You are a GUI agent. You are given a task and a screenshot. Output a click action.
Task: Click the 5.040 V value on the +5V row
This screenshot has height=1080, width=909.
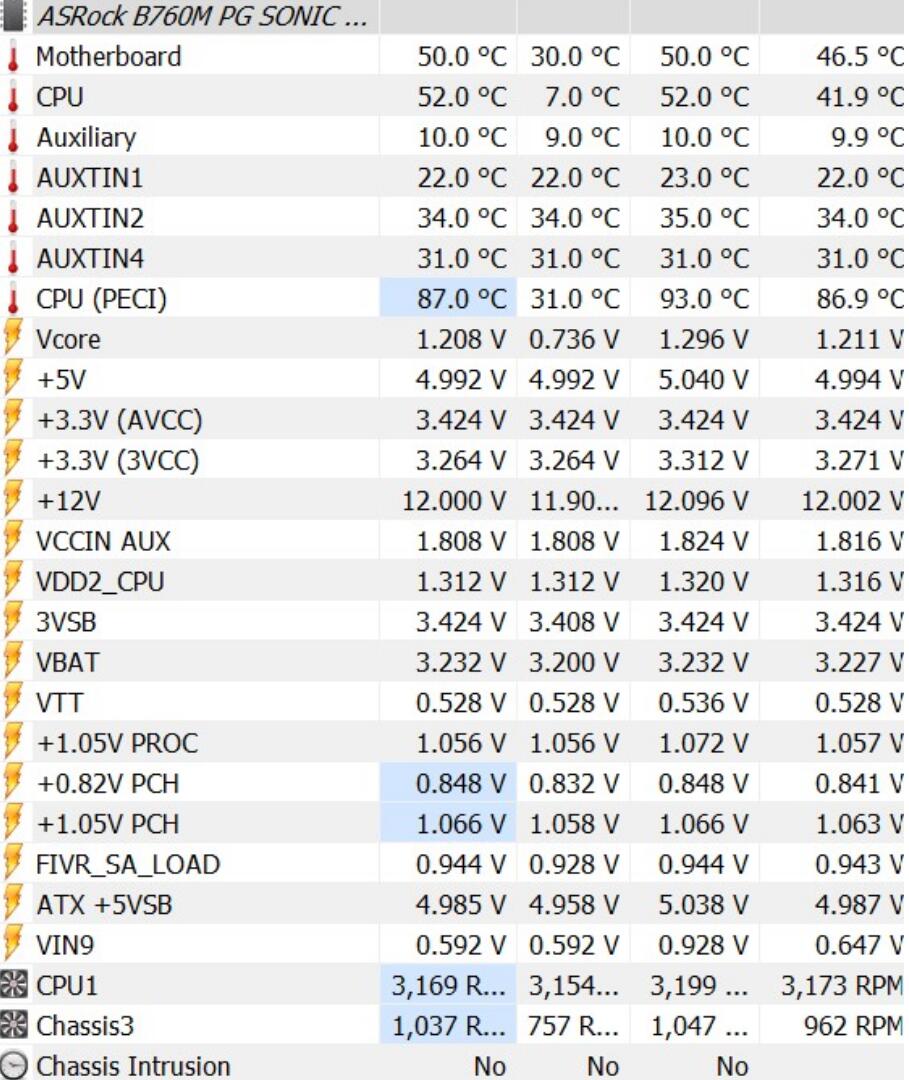(704, 380)
